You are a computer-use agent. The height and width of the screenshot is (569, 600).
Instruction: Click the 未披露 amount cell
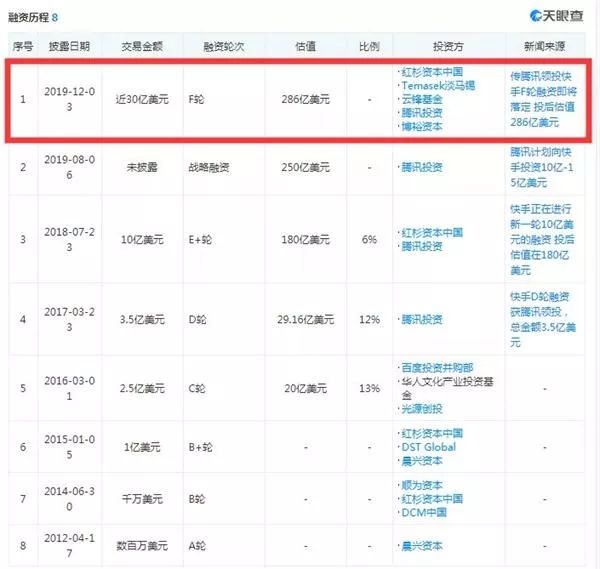tap(142, 167)
